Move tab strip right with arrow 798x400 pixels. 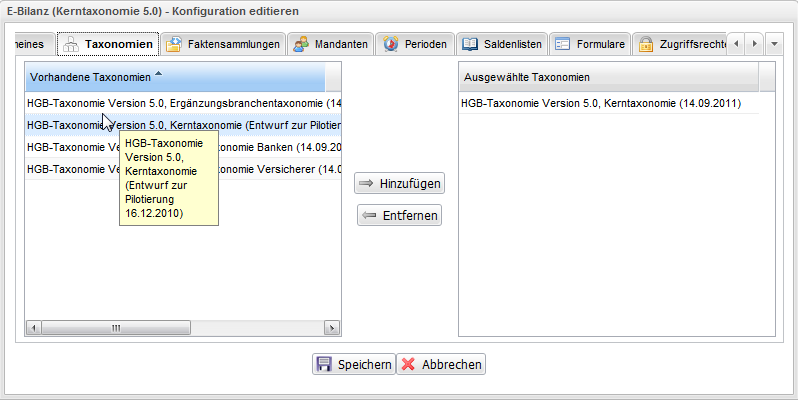point(755,44)
